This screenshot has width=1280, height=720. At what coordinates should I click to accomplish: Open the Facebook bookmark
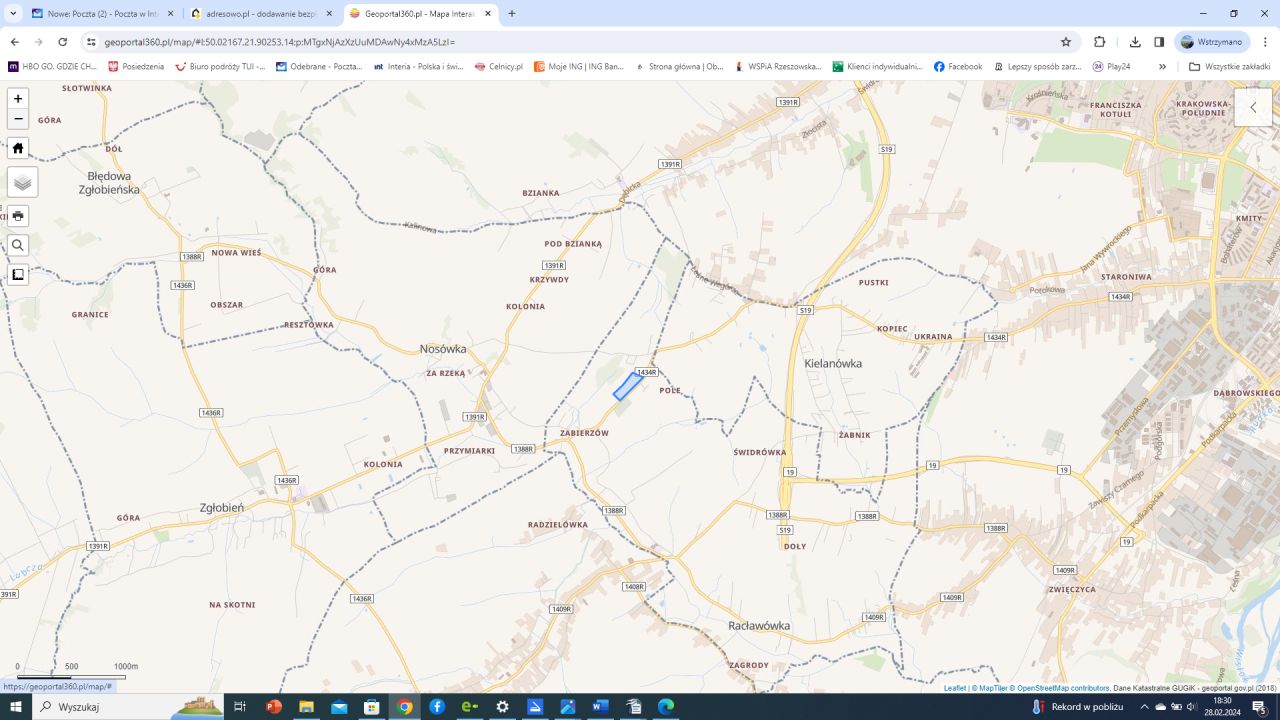(x=958, y=67)
